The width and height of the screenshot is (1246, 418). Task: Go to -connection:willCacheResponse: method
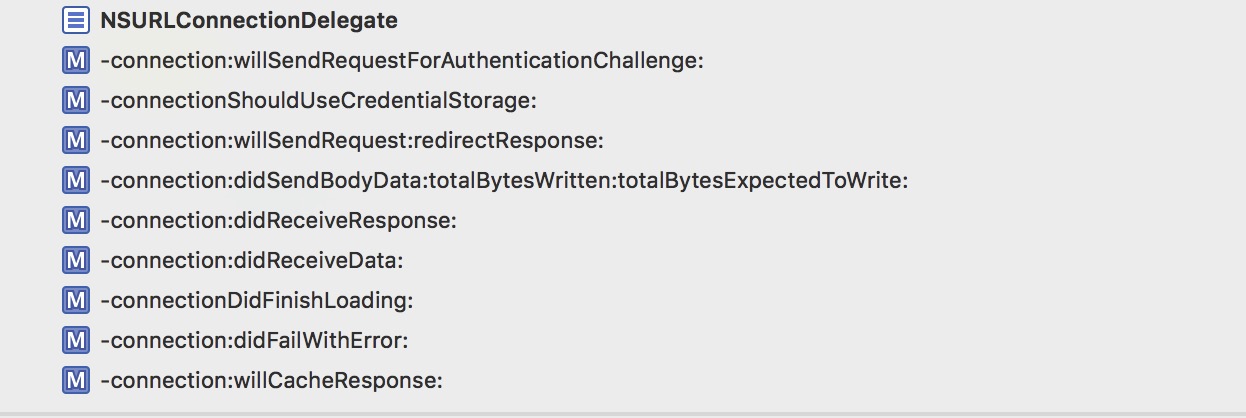271,380
